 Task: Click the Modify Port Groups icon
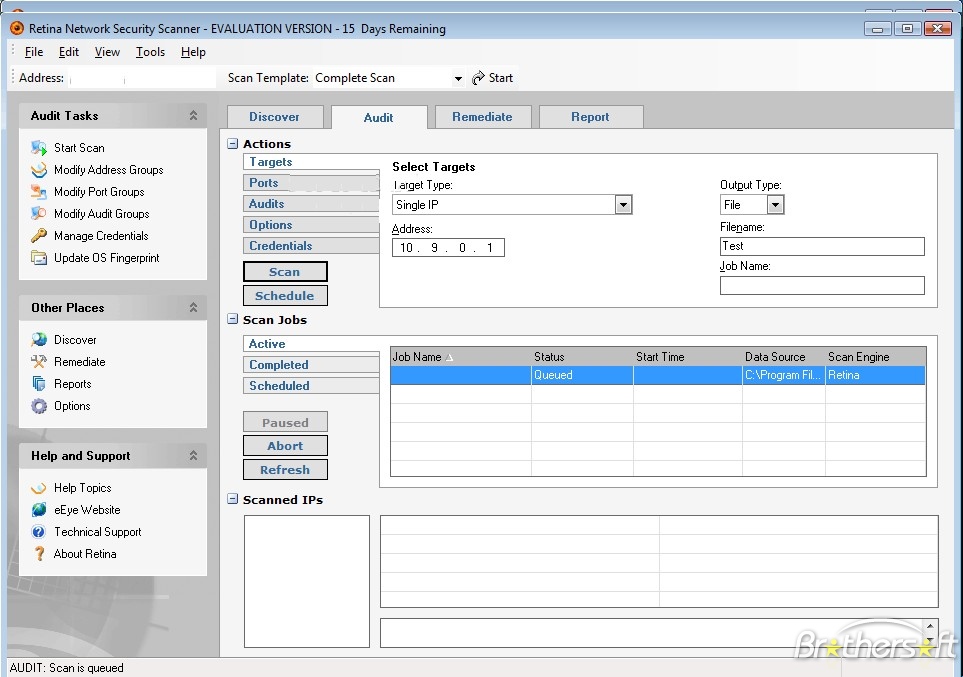39,192
